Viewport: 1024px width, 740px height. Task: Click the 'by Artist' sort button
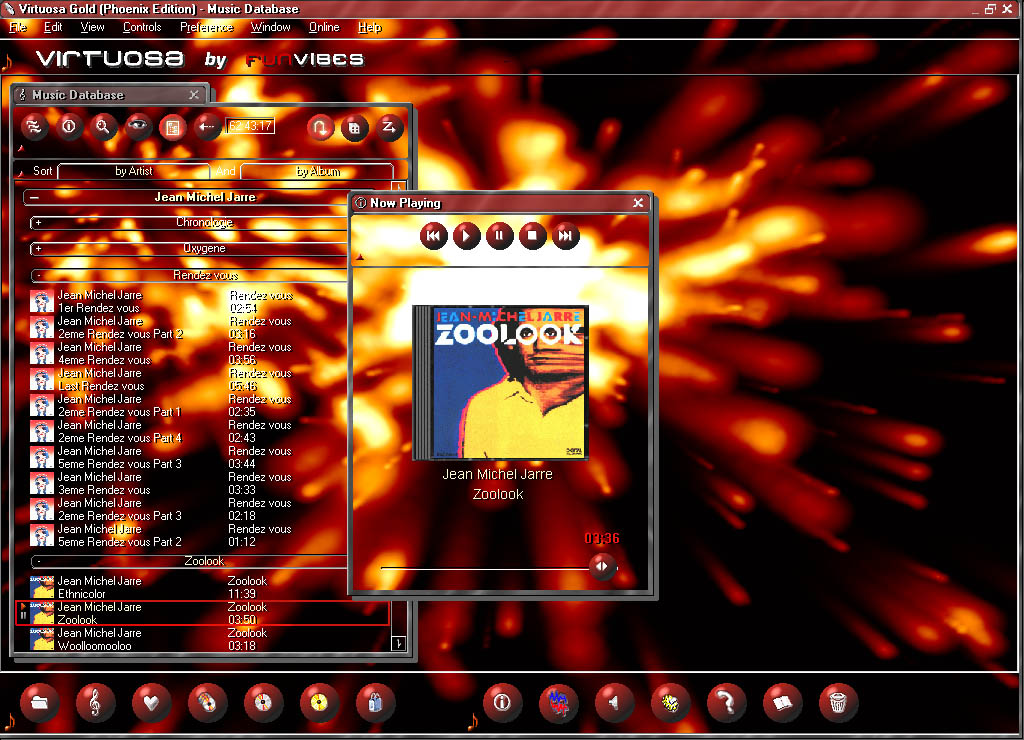(x=134, y=171)
